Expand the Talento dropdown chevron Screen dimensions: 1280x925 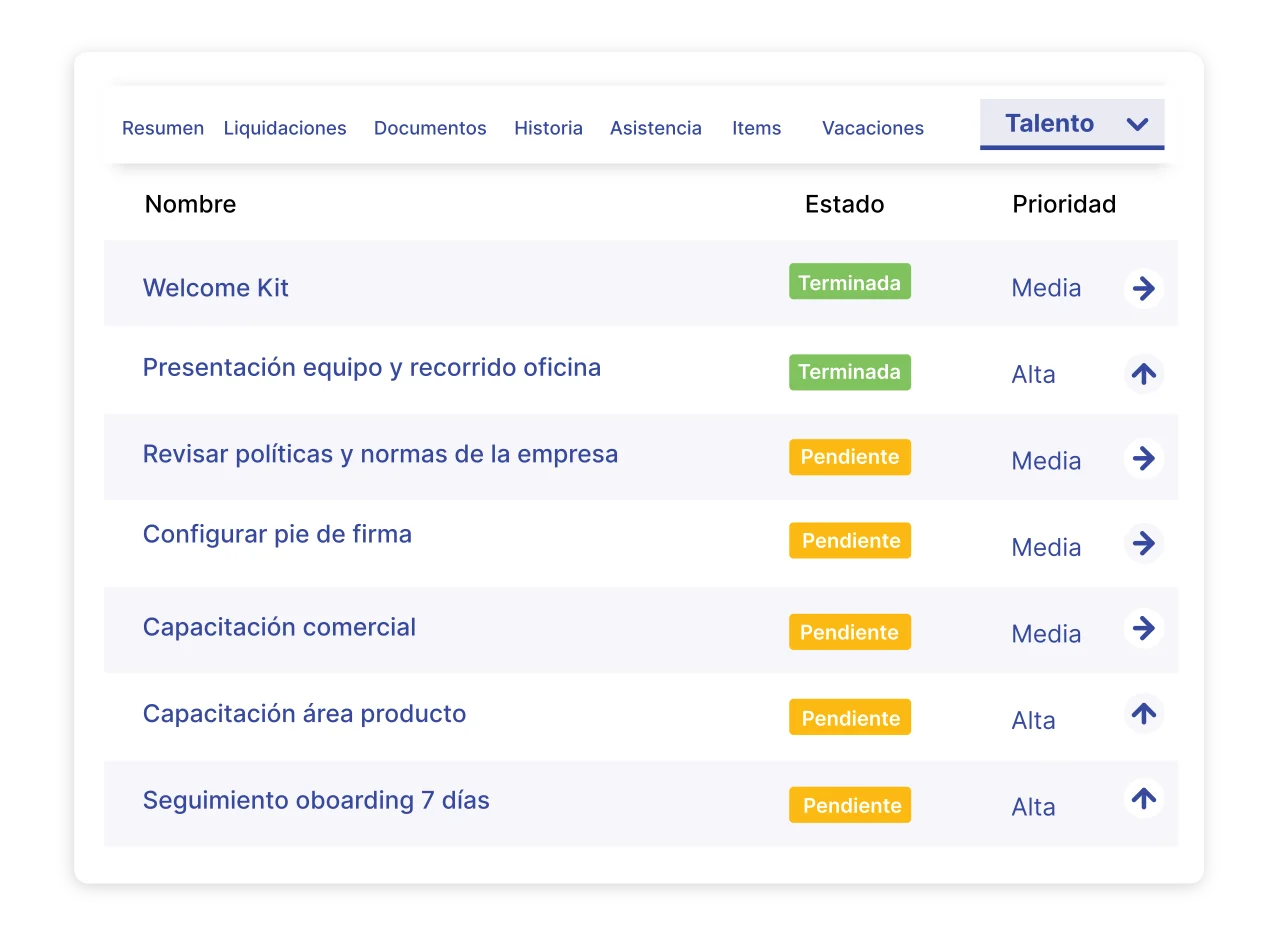1137,124
